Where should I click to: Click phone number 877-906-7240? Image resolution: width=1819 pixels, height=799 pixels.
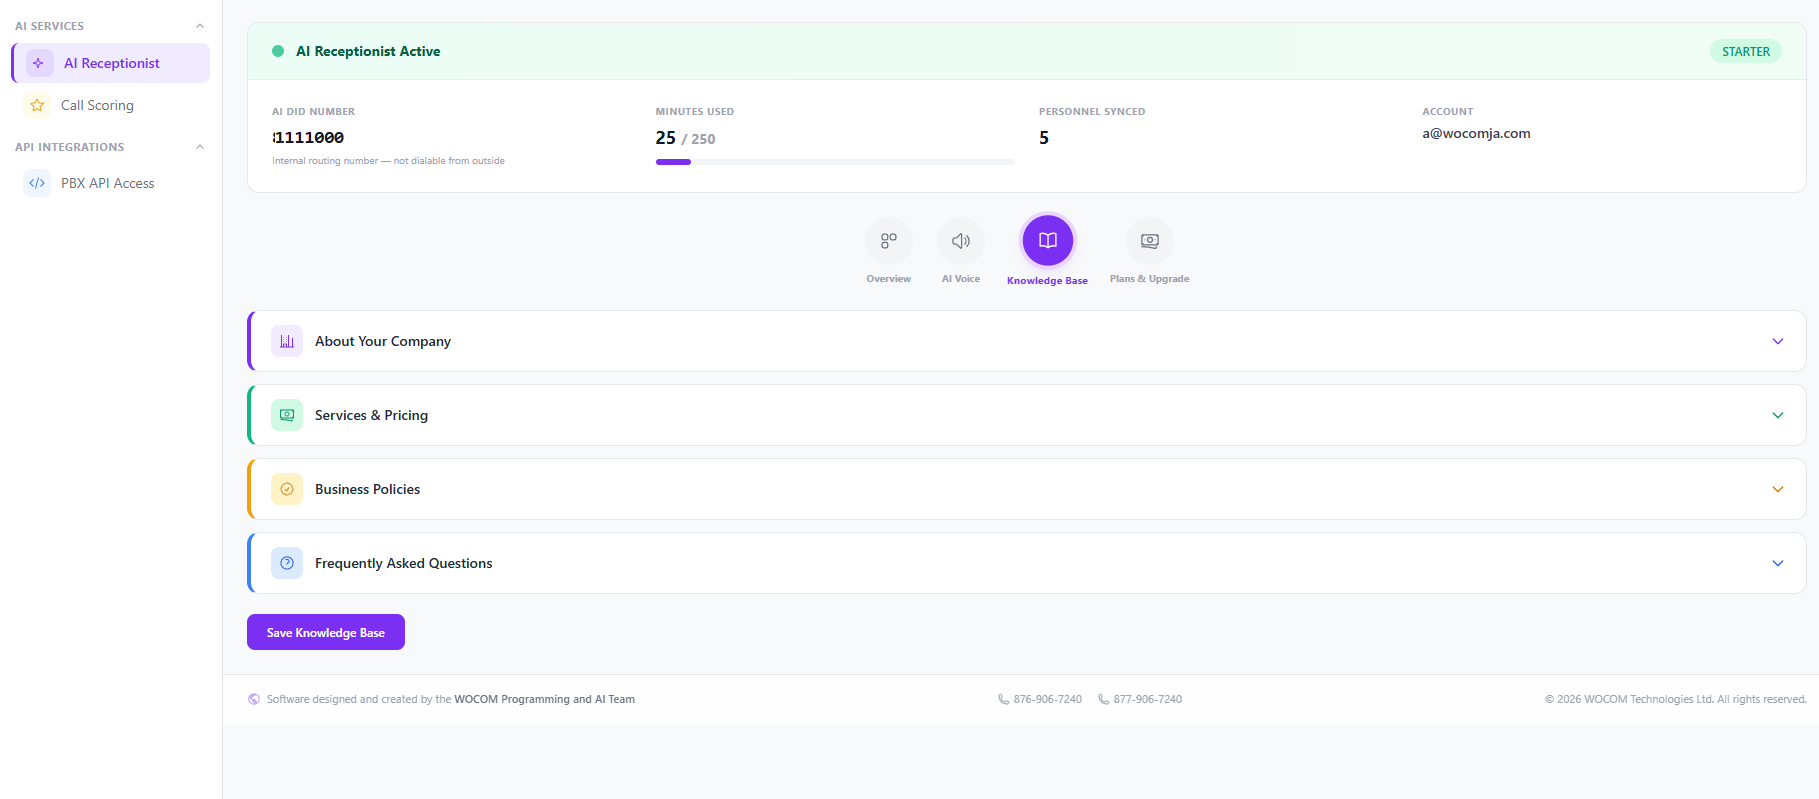click(1148, 699)
